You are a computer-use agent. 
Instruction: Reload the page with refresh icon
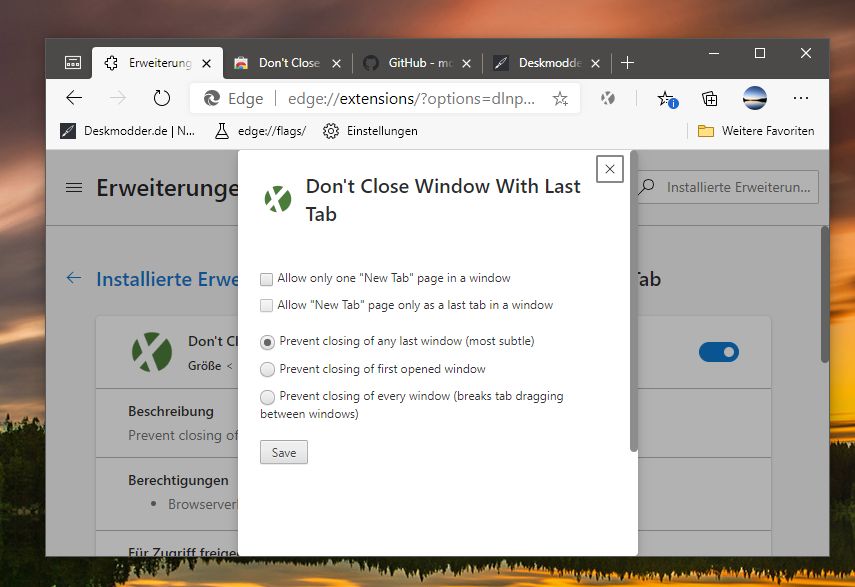[x=161, y=98]
